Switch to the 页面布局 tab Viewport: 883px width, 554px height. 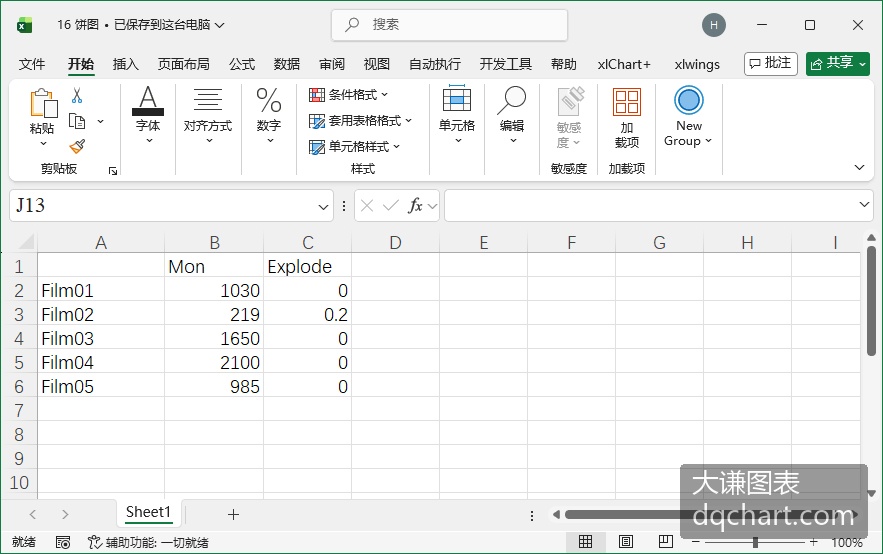184,64
